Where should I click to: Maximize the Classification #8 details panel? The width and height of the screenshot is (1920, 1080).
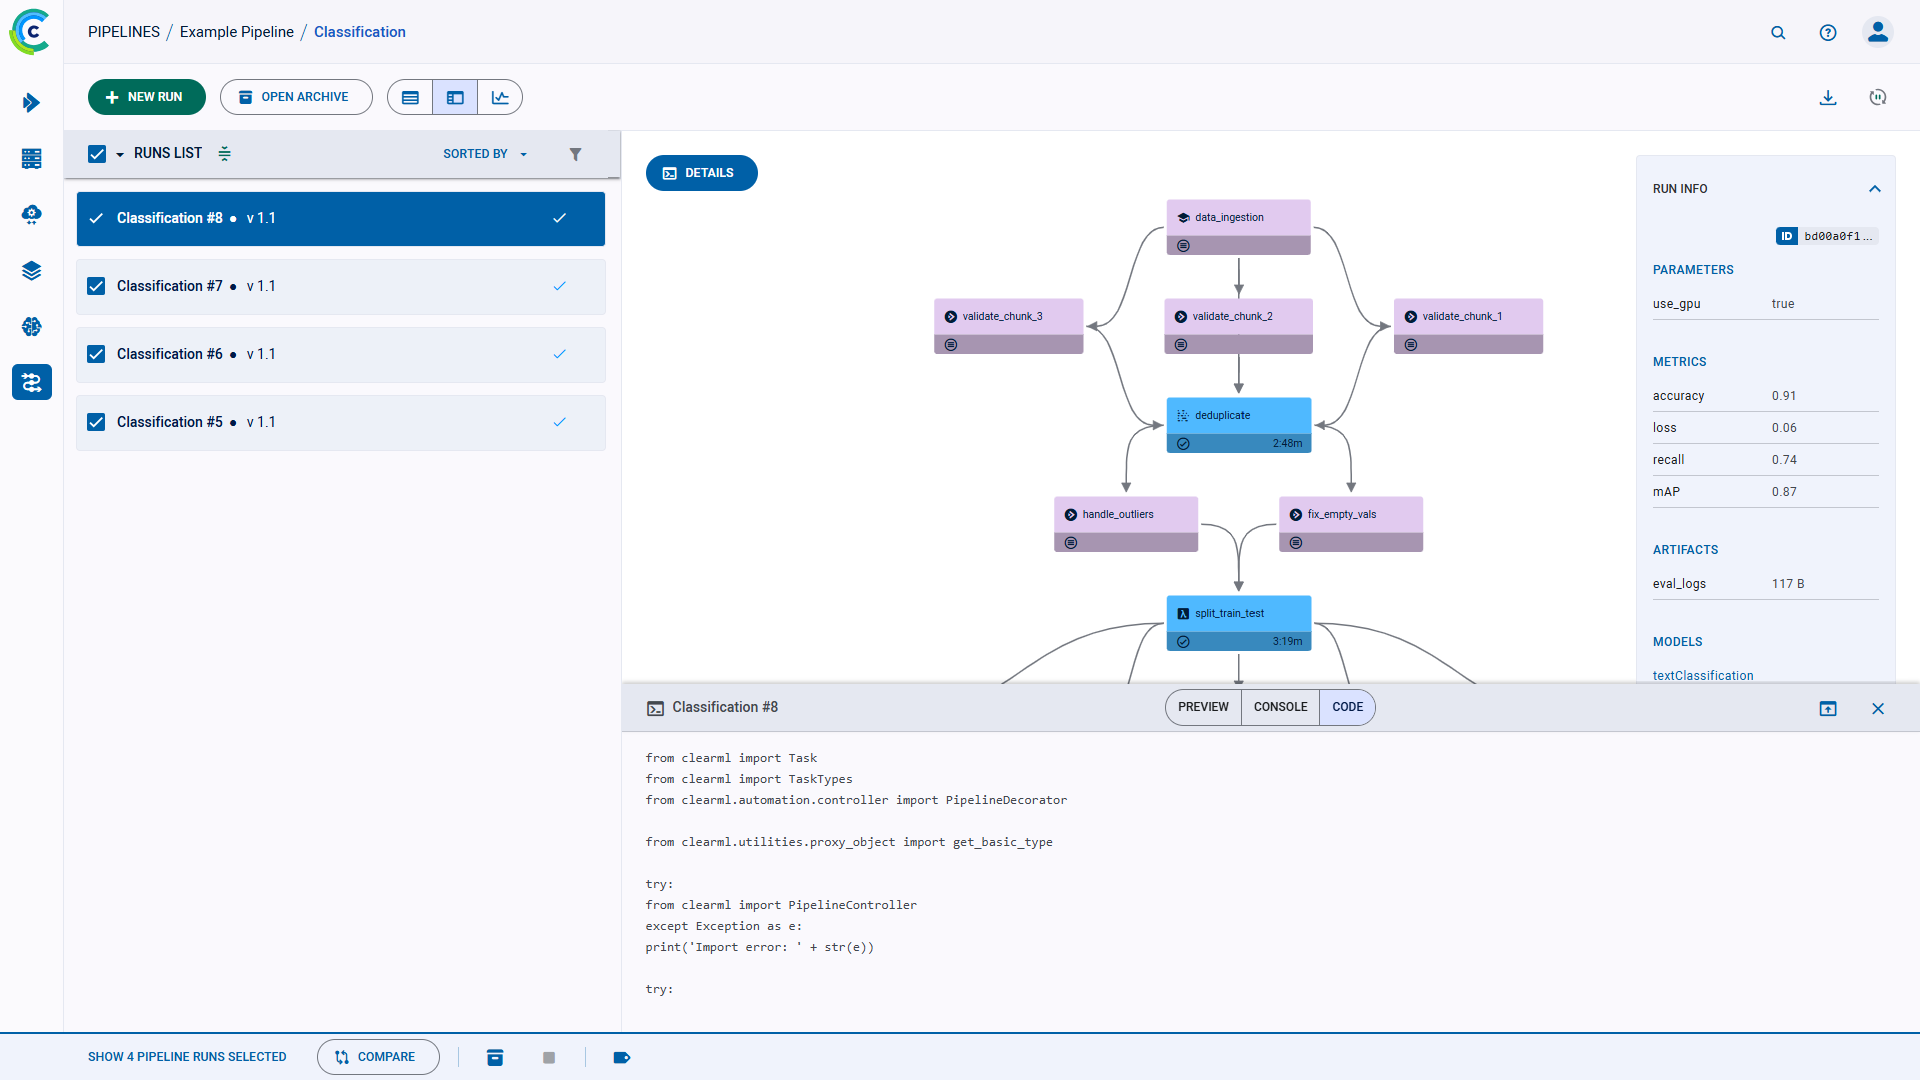[x=1828, y=708]
